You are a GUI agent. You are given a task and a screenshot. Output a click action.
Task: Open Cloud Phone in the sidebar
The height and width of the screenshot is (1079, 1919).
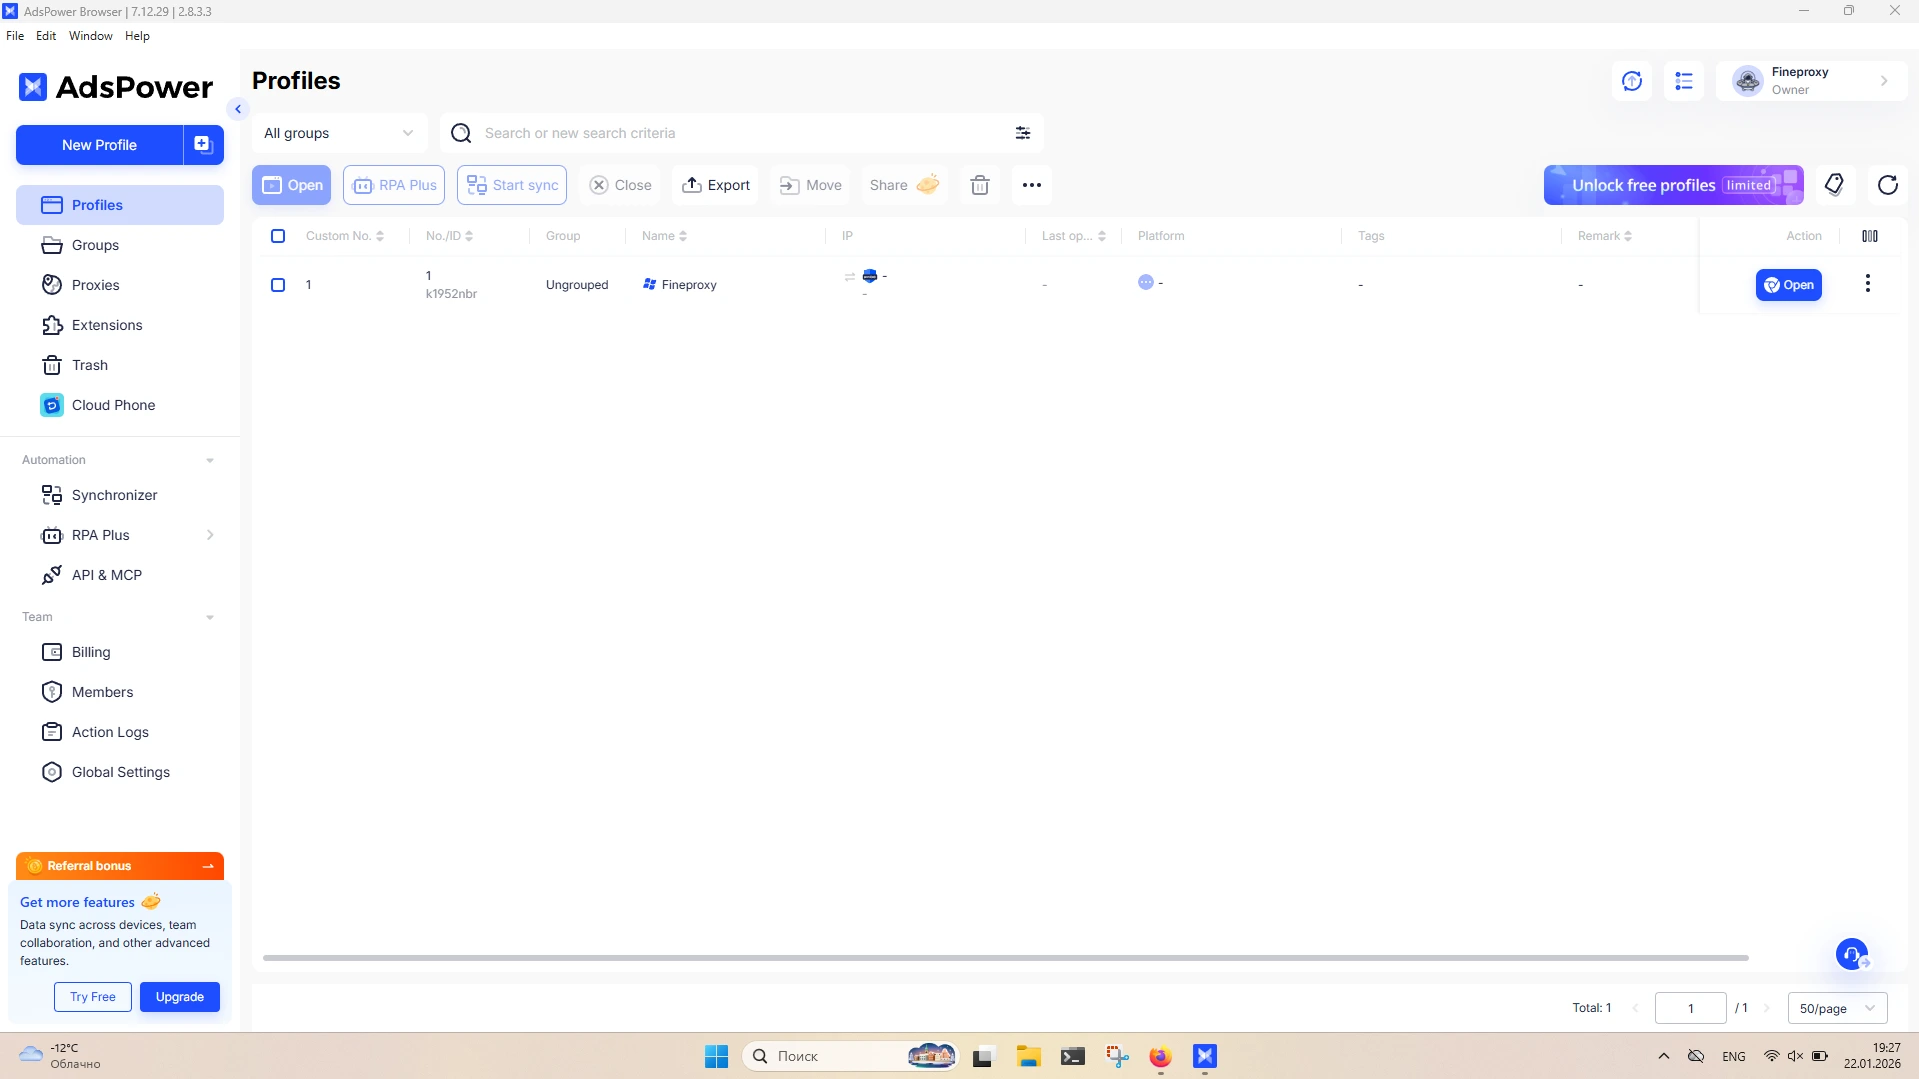click(x=120, y=405)
